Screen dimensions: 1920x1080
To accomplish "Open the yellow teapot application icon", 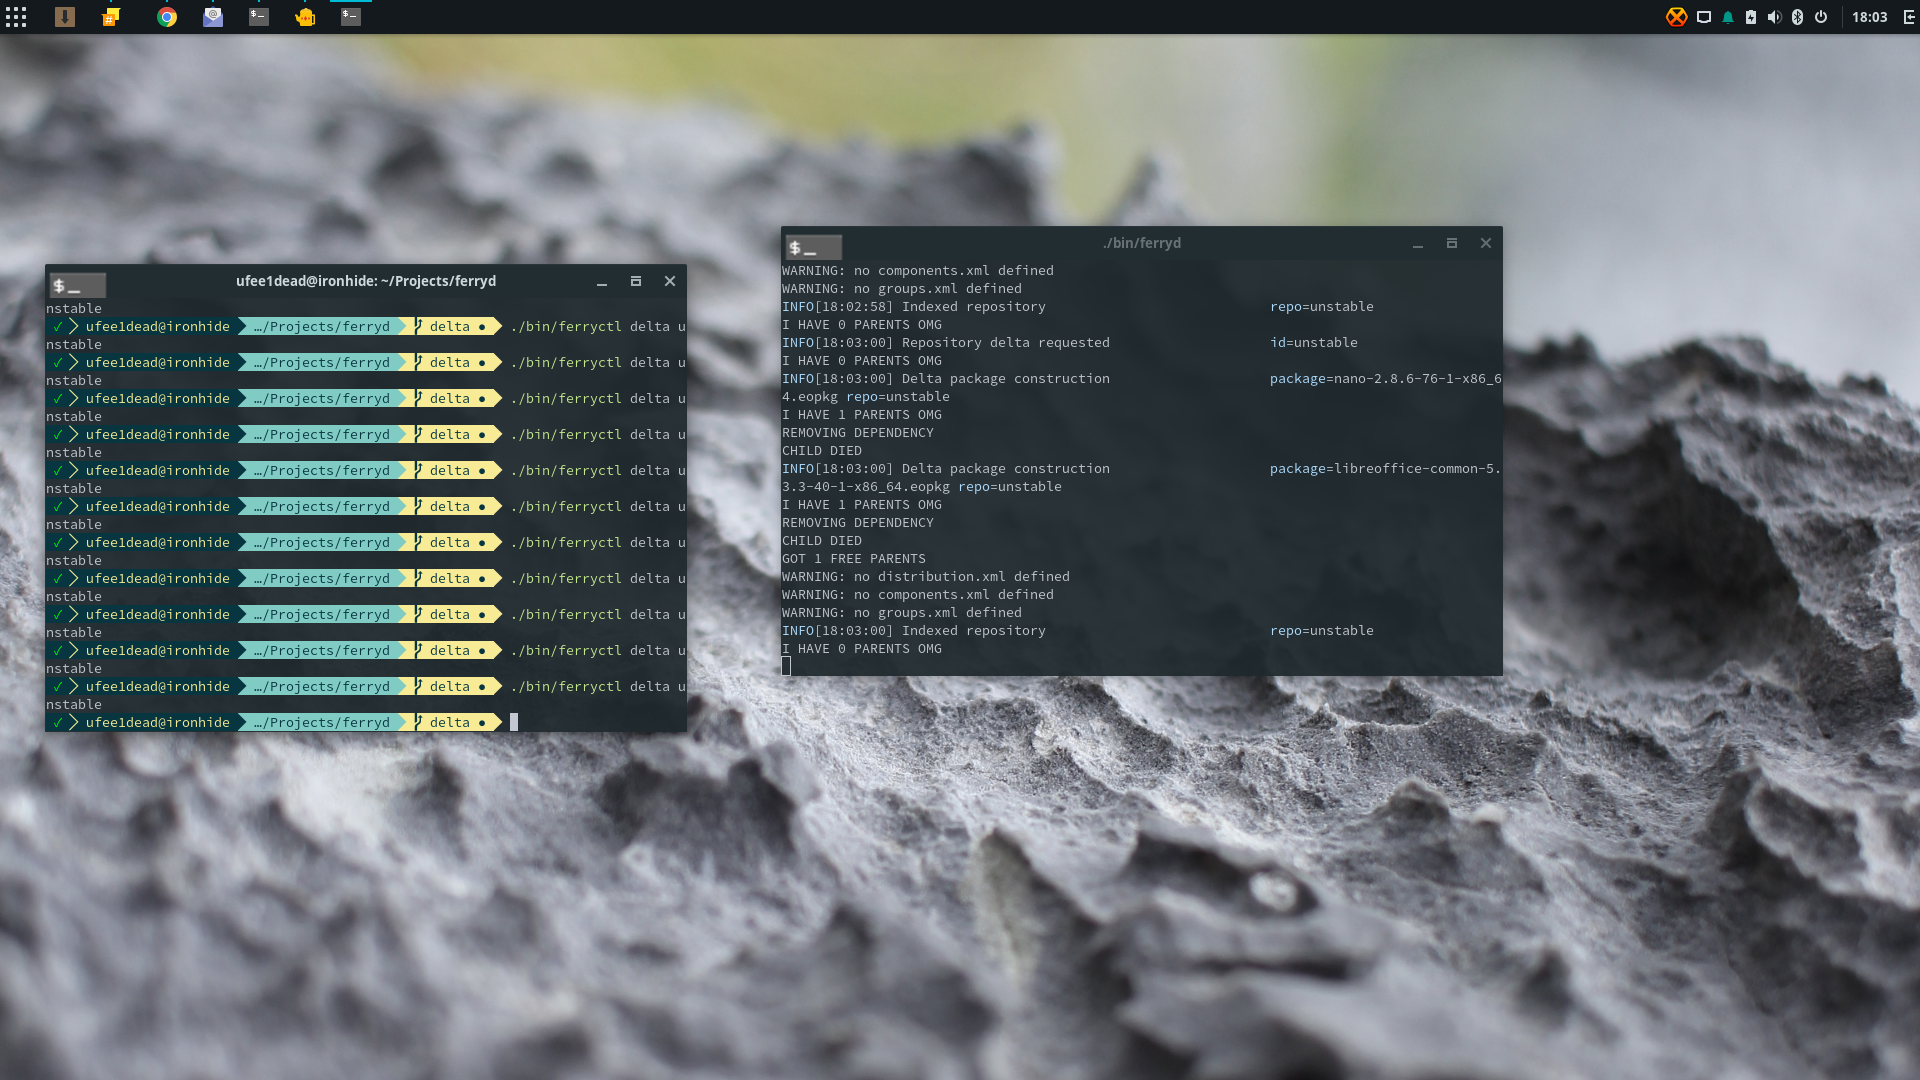I will pyautogui.click(x=305, y=17).
